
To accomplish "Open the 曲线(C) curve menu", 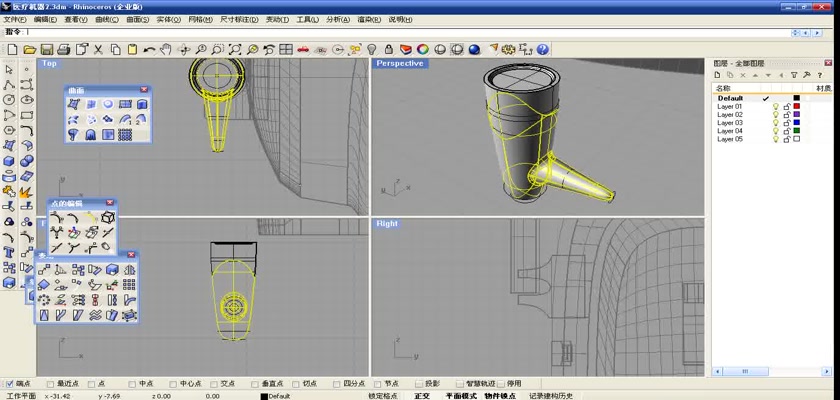I will (x=107, y=19).
